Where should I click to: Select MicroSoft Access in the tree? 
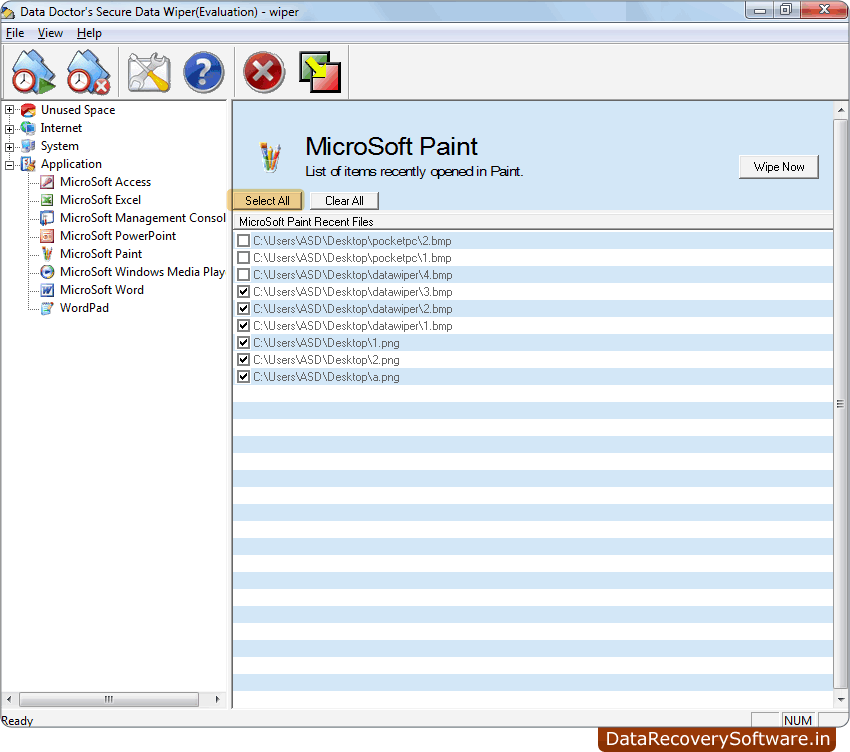pyautogui.click(x=105, y=182)
